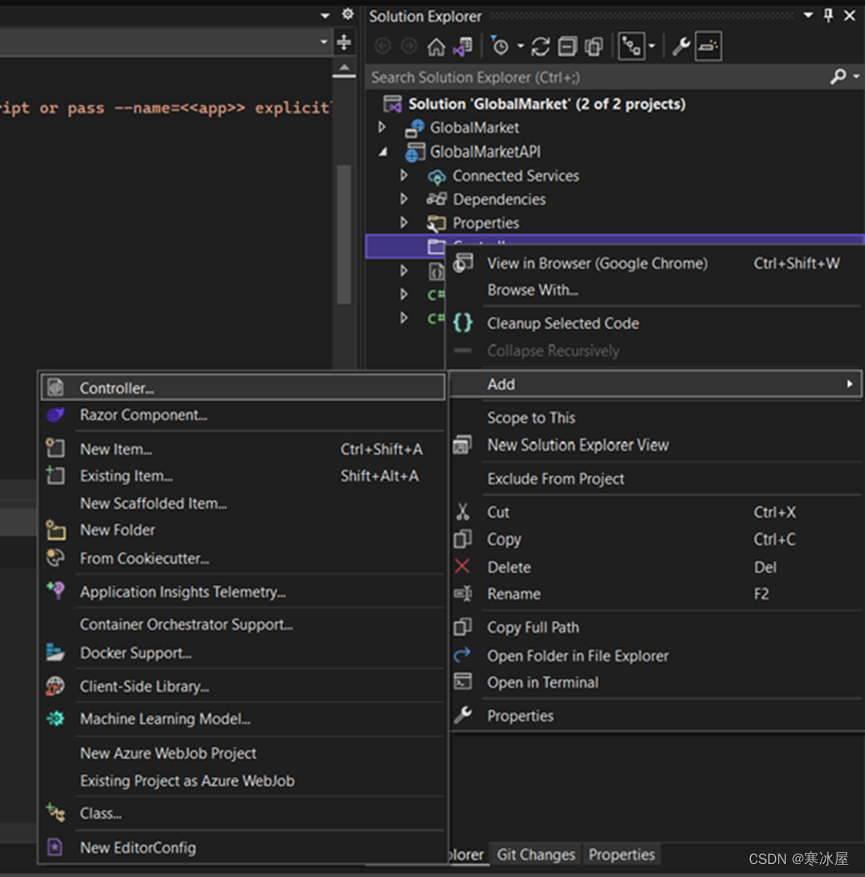Click the Home icon in Solution Explorer toolbar
This screenshot has width=865, height=877.
tap(436, 46)
